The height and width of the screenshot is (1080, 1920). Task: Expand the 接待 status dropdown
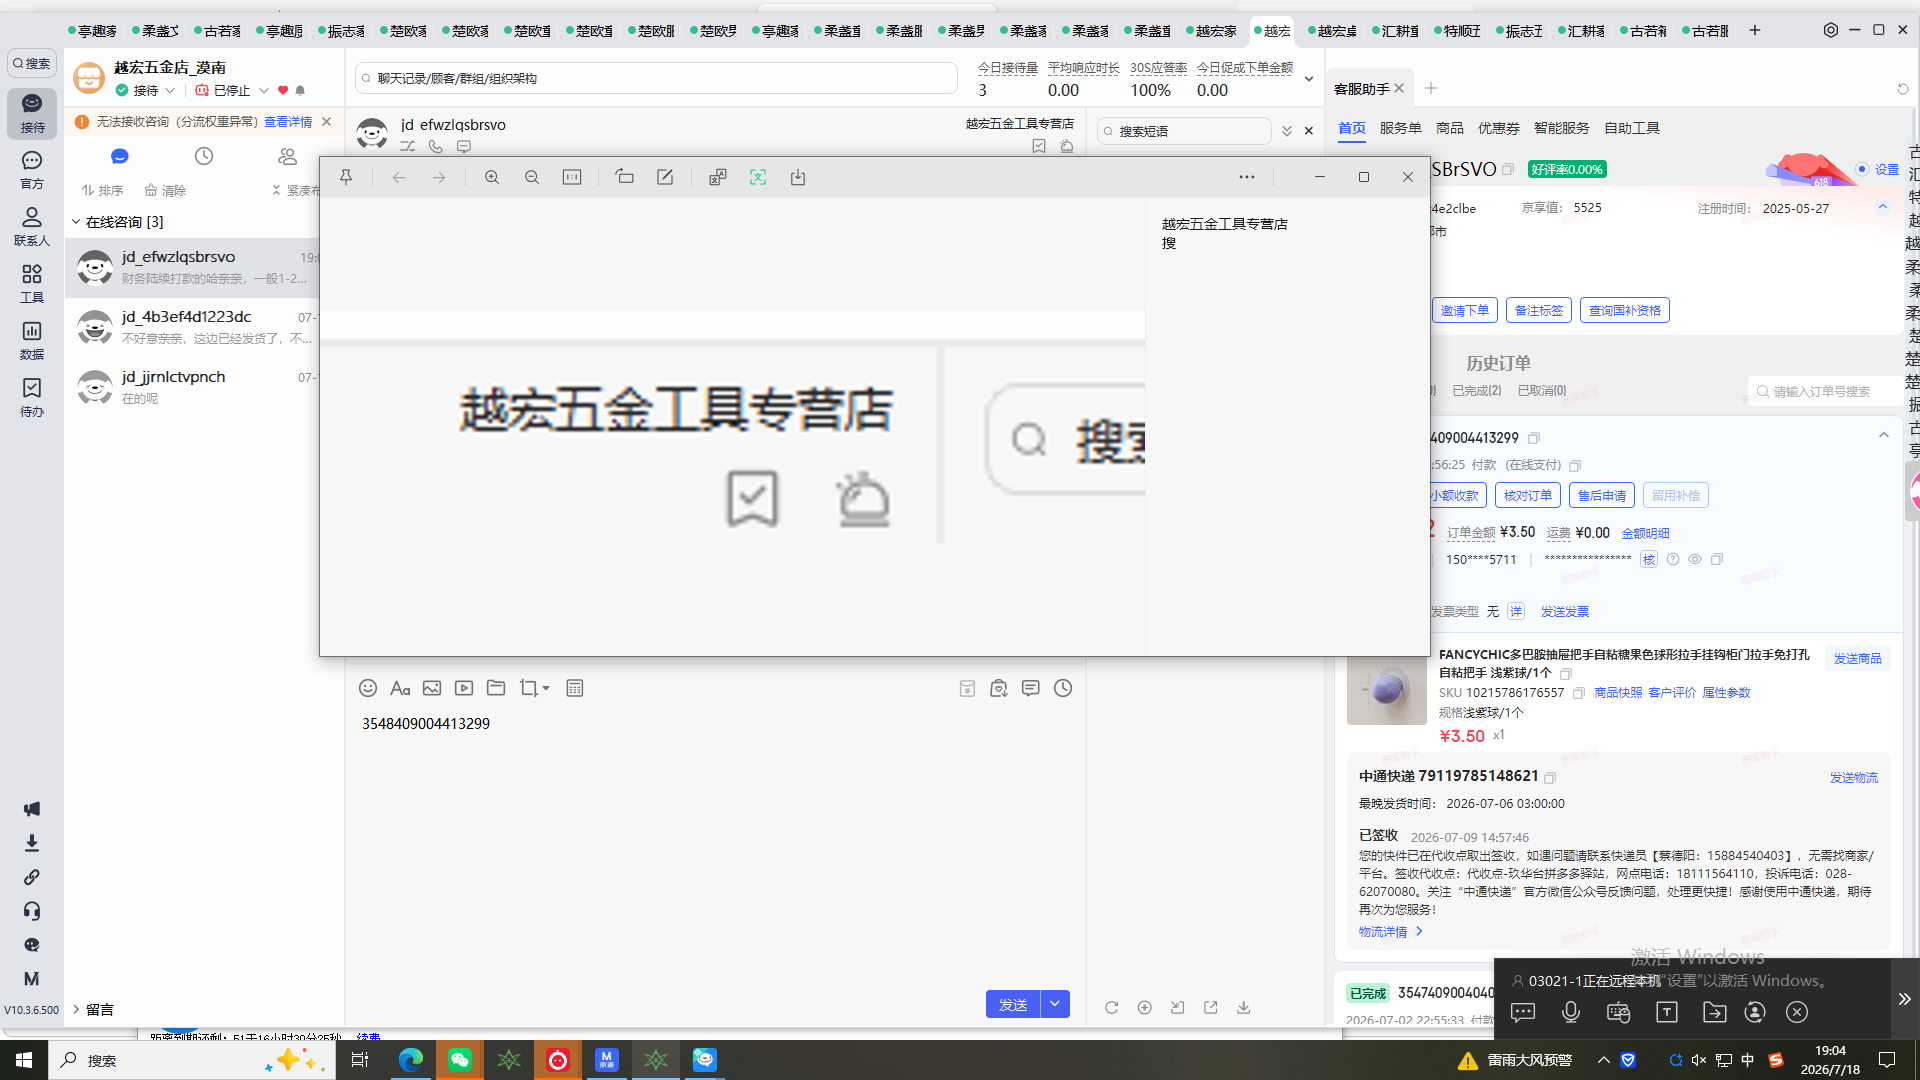pyautogui.click(x=170, y=90)
